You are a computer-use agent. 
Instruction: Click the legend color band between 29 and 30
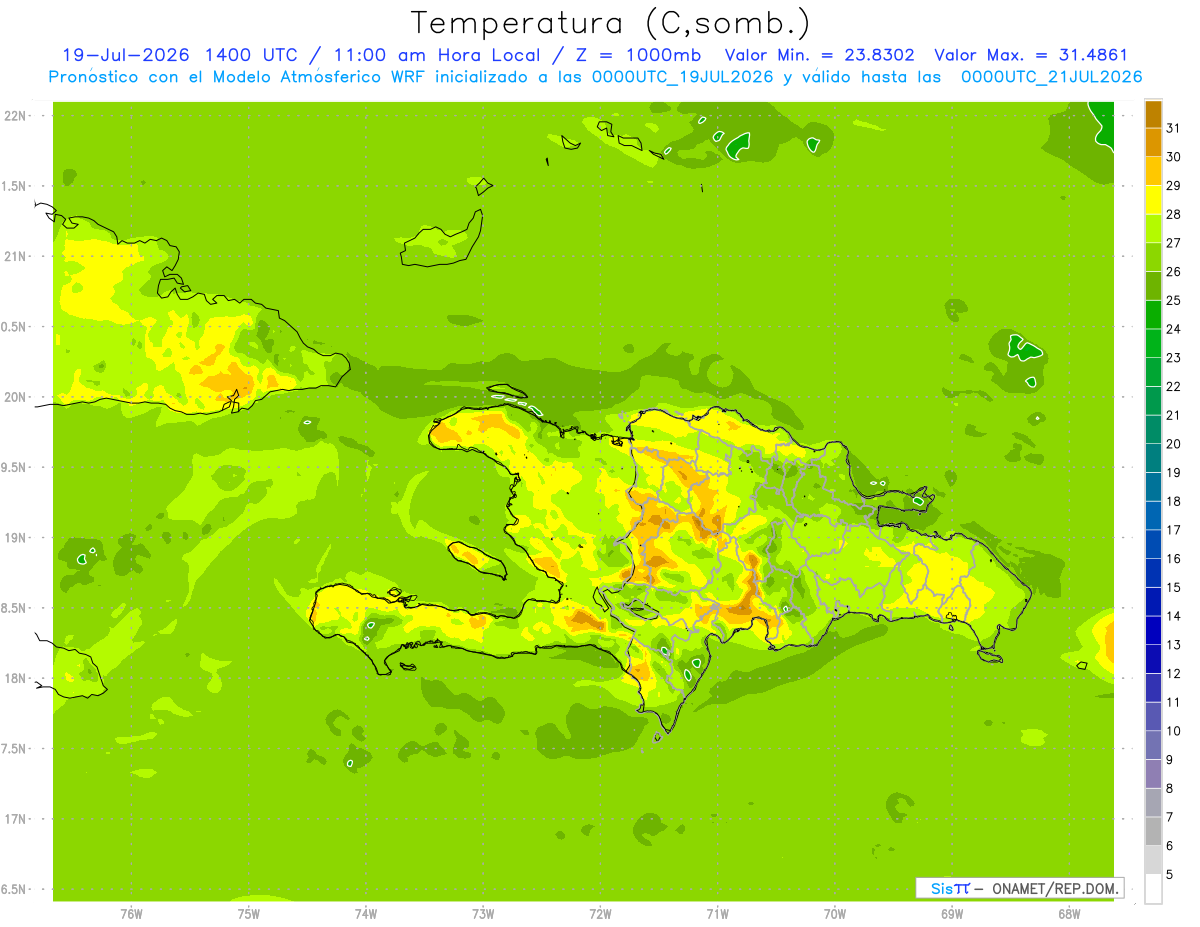pos(1153,171)
